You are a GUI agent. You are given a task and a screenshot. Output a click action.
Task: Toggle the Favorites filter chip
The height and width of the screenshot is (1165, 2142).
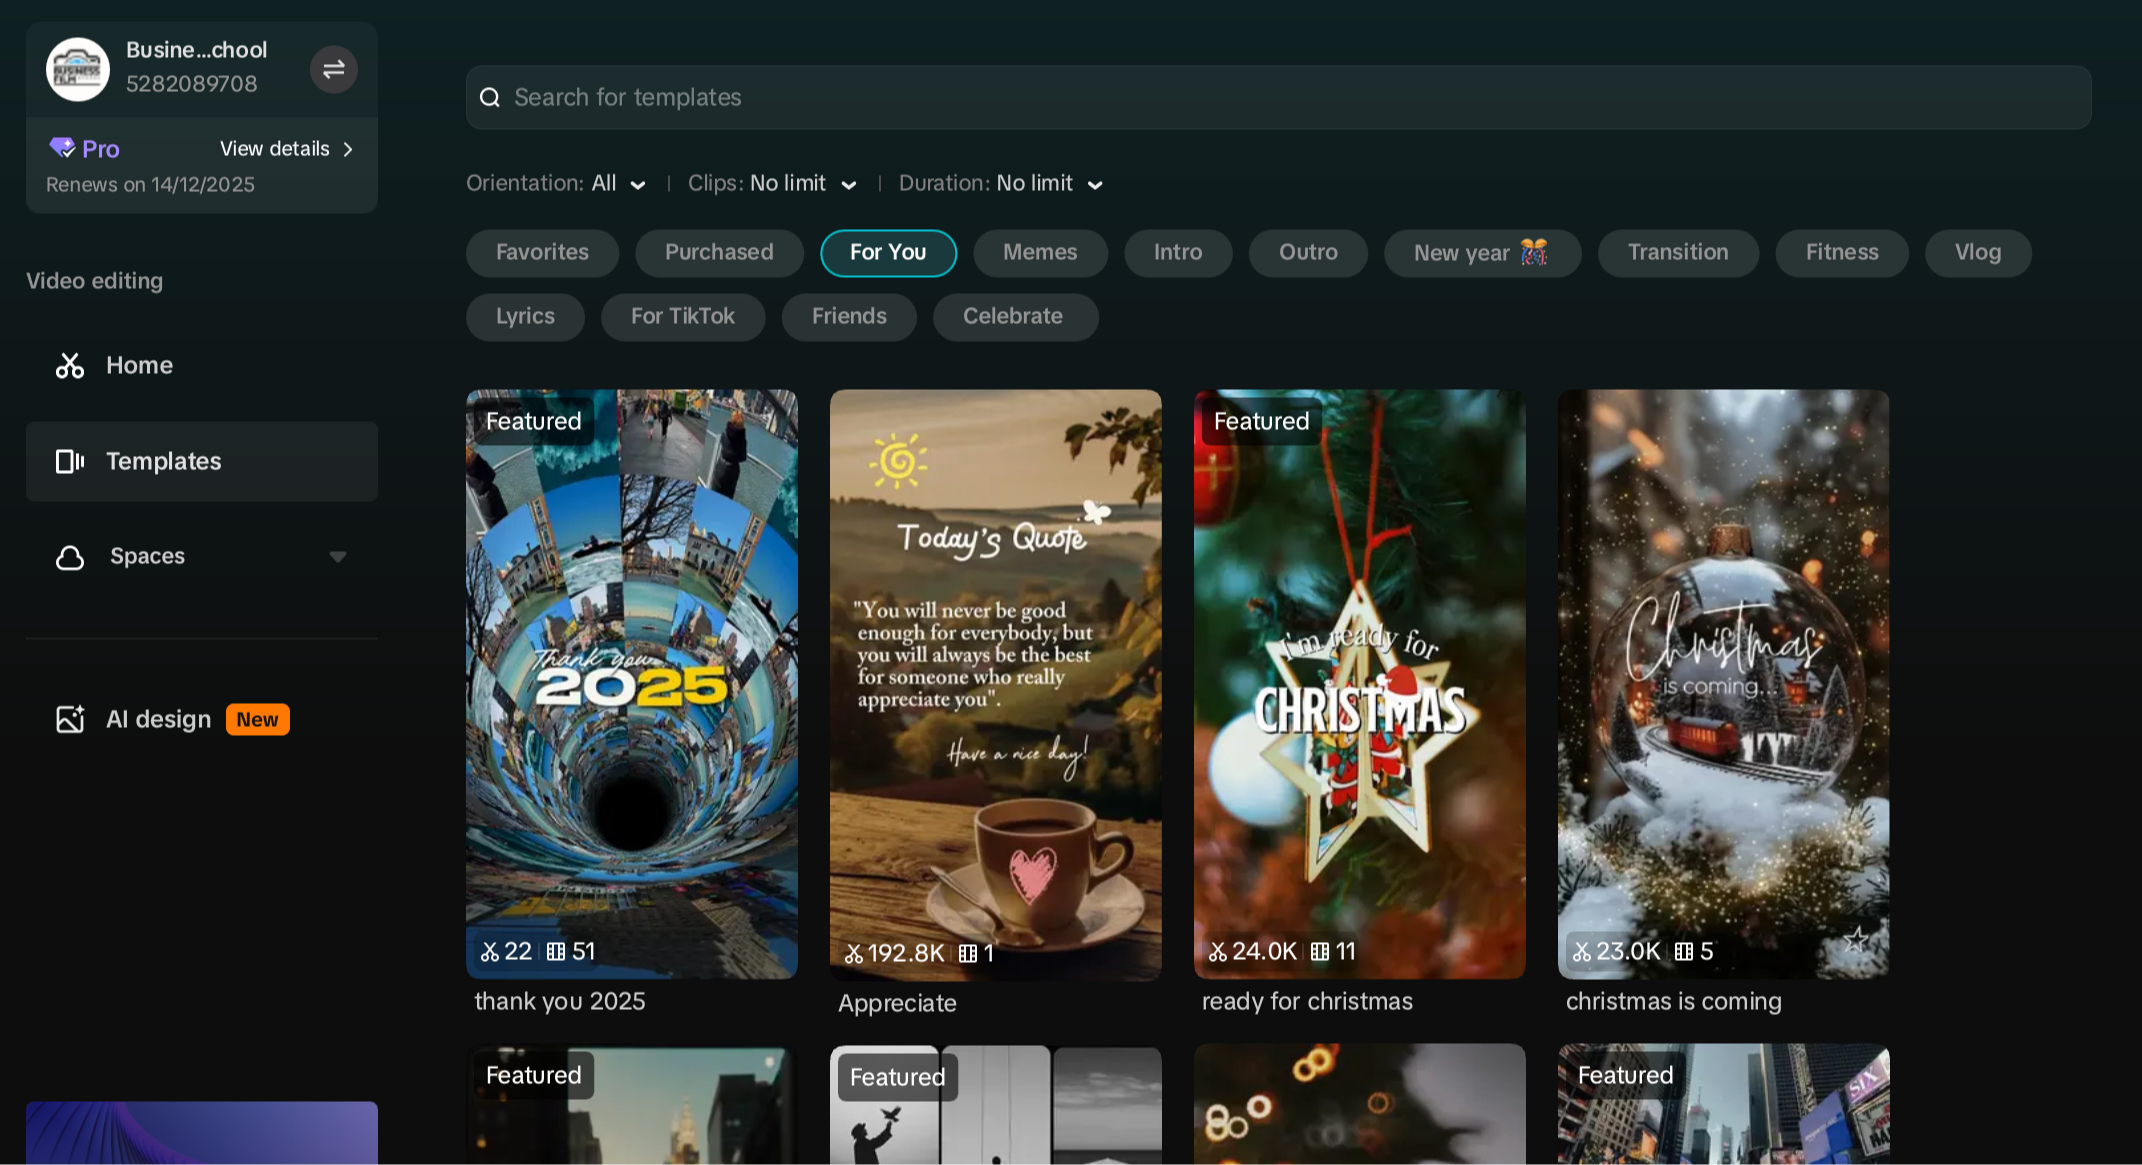click(542, 253)
